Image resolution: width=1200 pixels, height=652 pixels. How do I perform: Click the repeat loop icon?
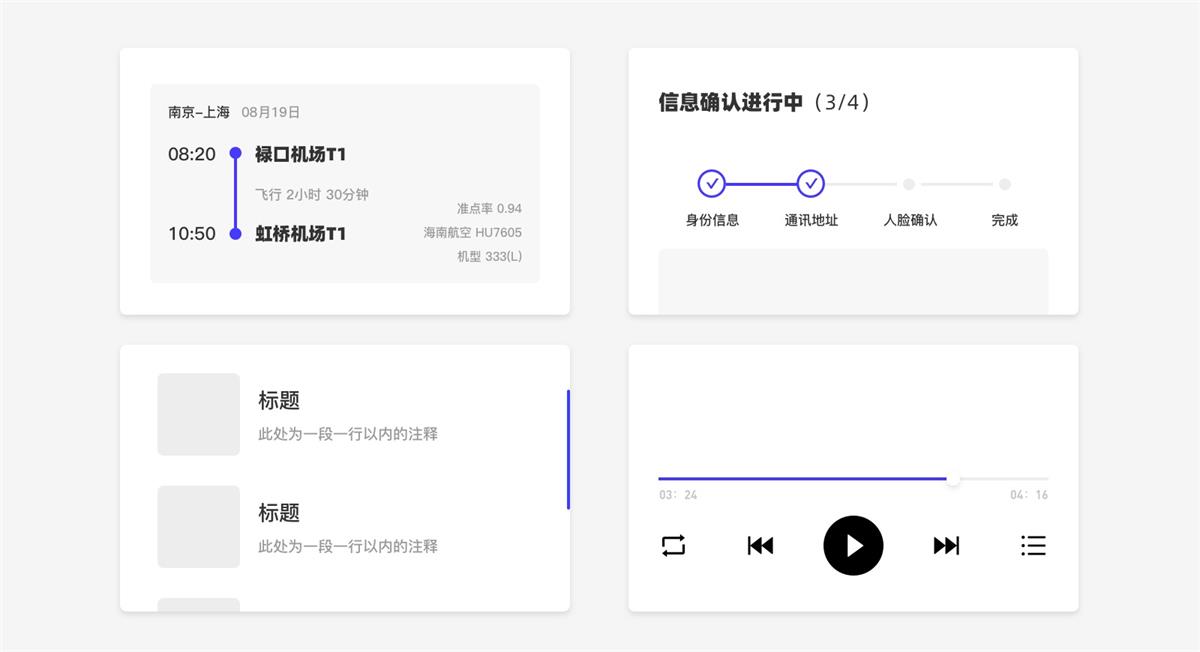[x=673, y=545]
